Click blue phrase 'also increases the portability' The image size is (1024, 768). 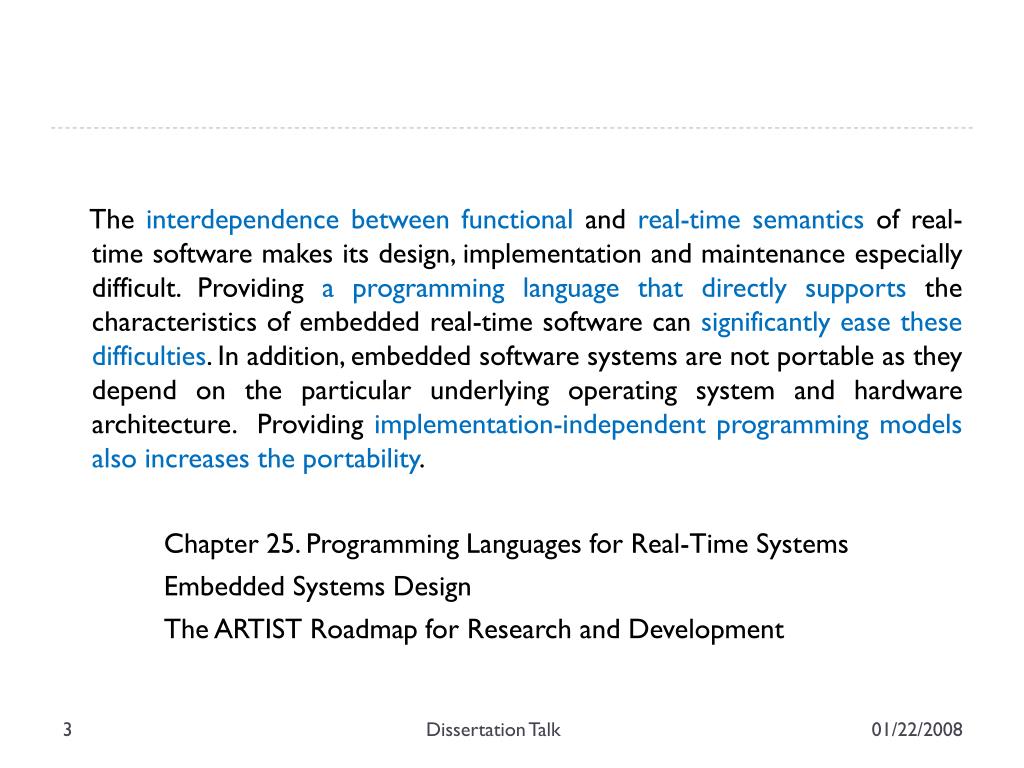pyautogui.click(x=255, y=459)
